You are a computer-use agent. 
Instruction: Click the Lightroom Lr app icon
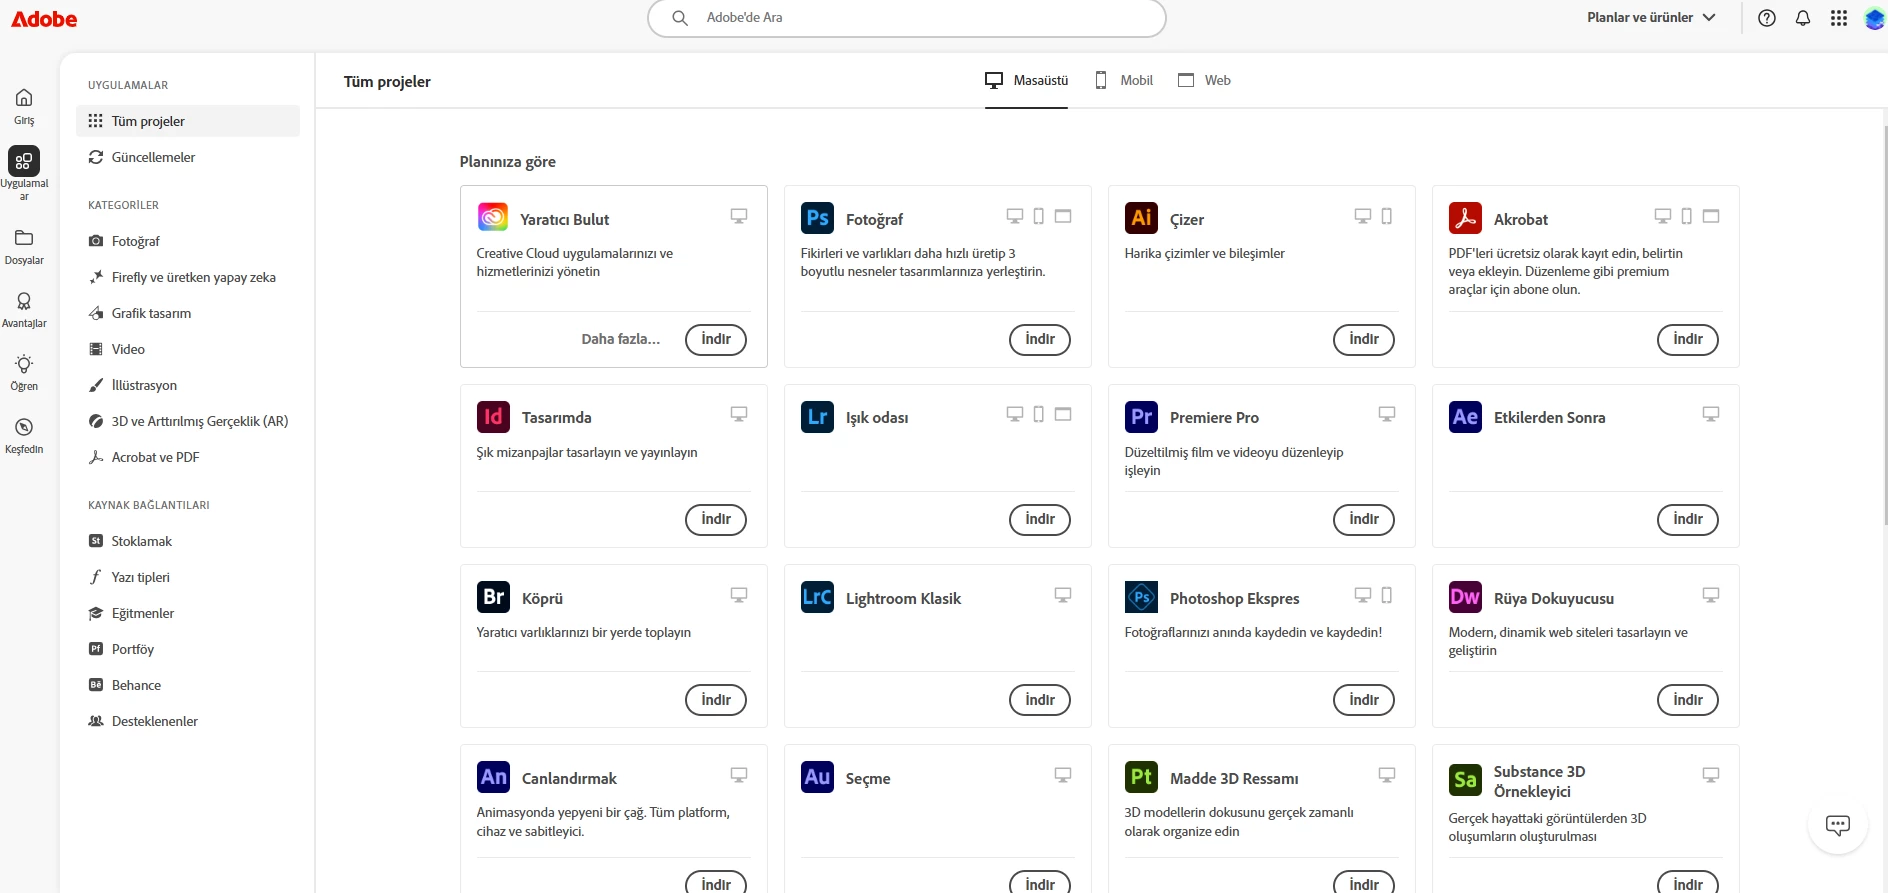click(817, 417)
